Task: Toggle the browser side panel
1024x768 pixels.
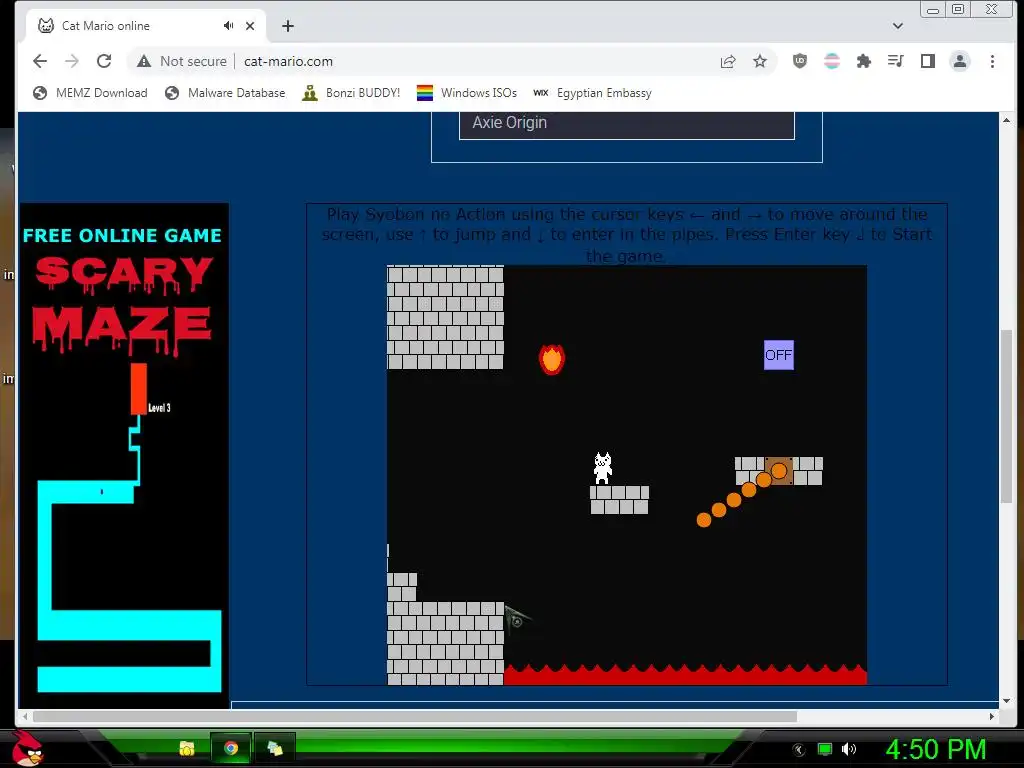Action: (x=927, y=61)
